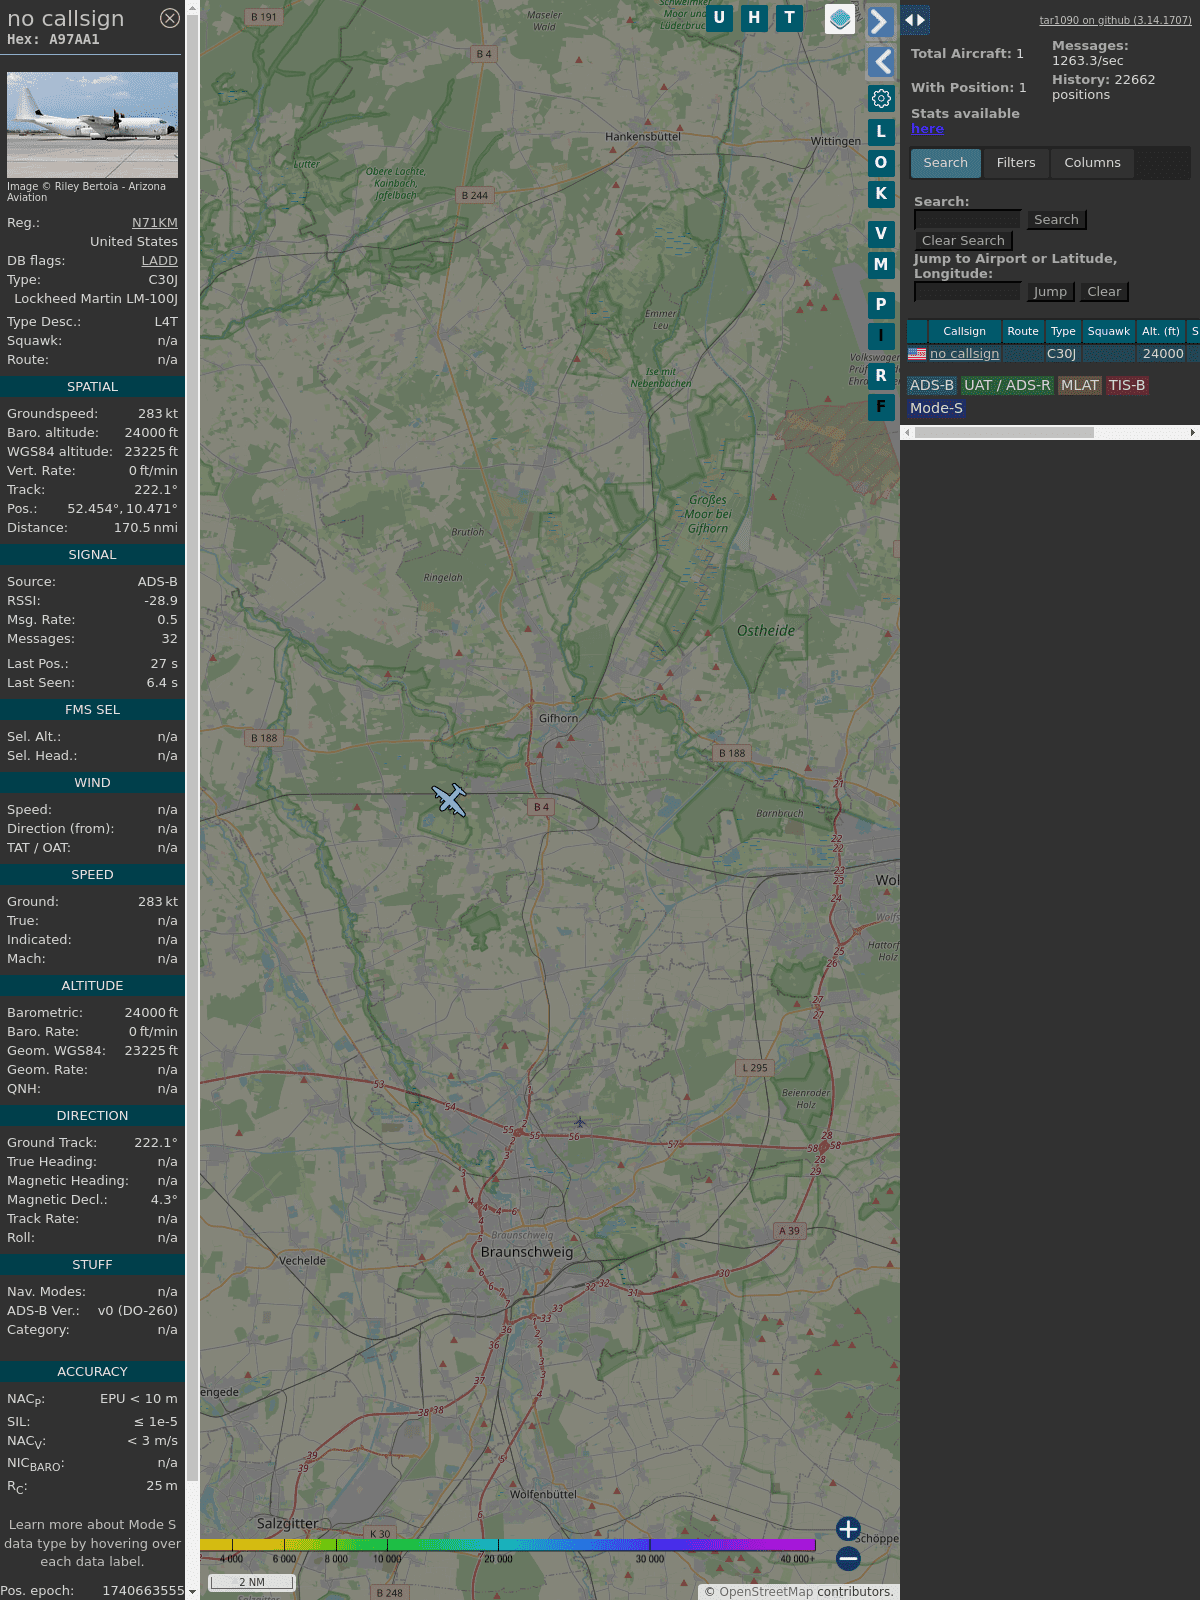Toggle the K button
The height and width of the screenshot is (1600, 1200).
(x=881, y=193)
